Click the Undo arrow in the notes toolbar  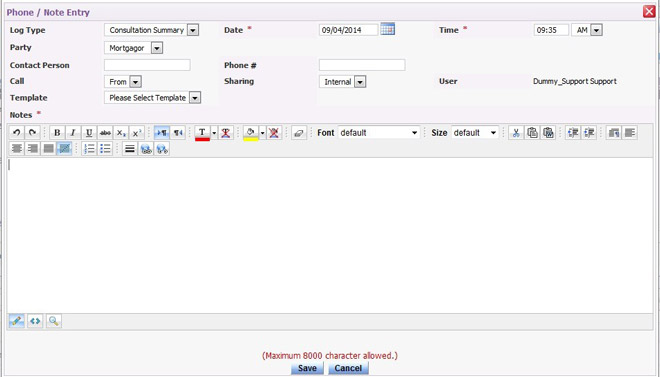[x=16, y=133]
